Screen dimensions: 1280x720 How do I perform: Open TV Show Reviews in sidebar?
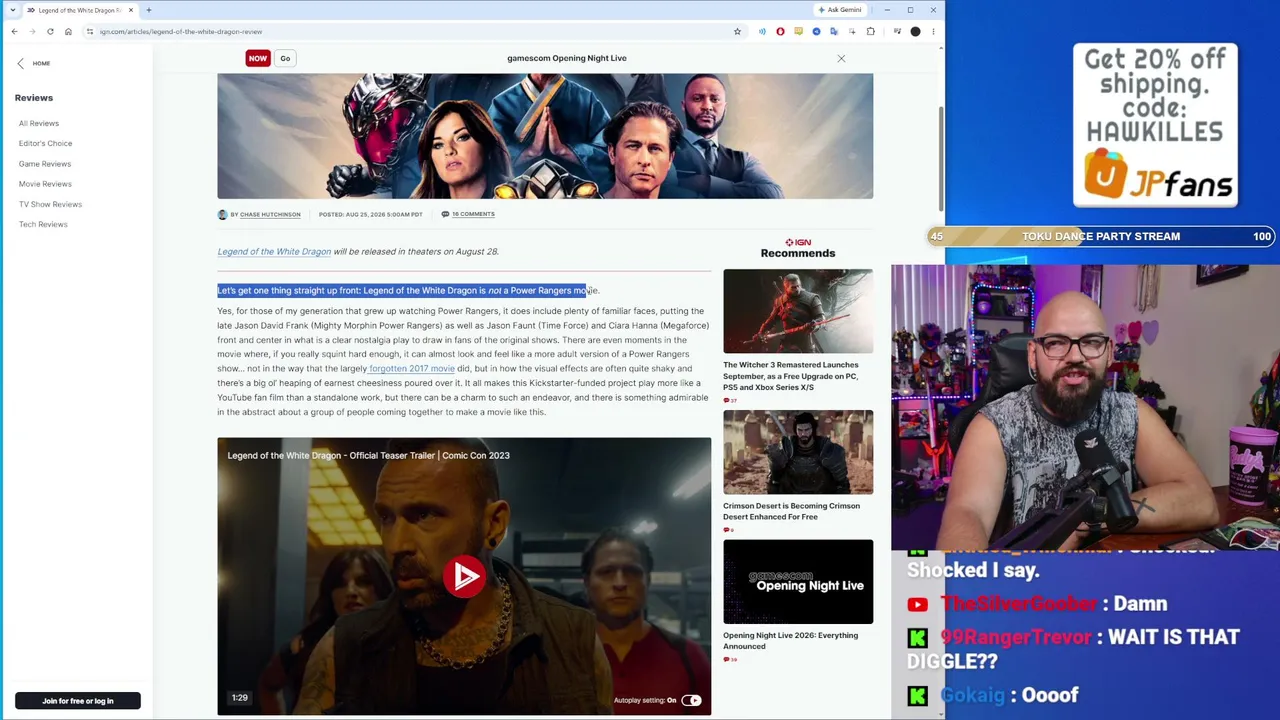[50, 204]
